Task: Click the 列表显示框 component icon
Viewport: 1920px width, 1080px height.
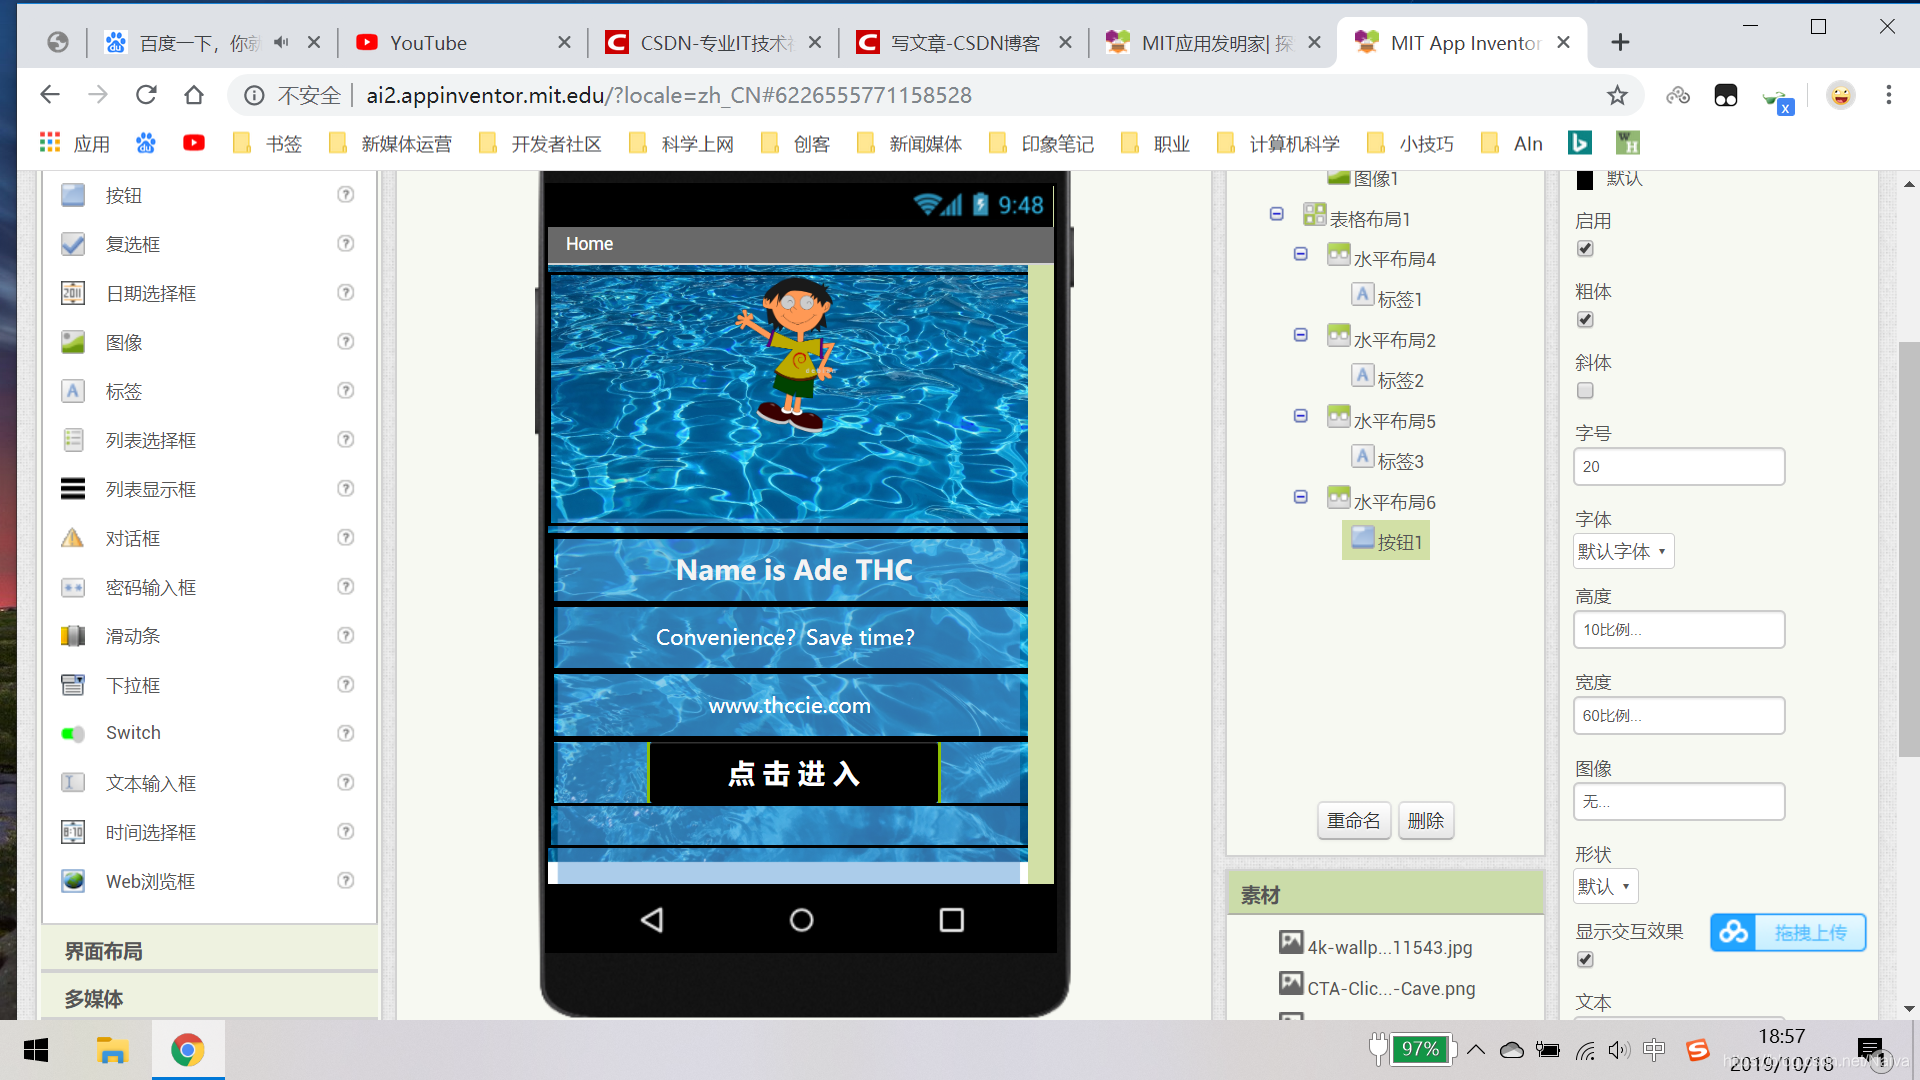Action: (x=75, y=488)
